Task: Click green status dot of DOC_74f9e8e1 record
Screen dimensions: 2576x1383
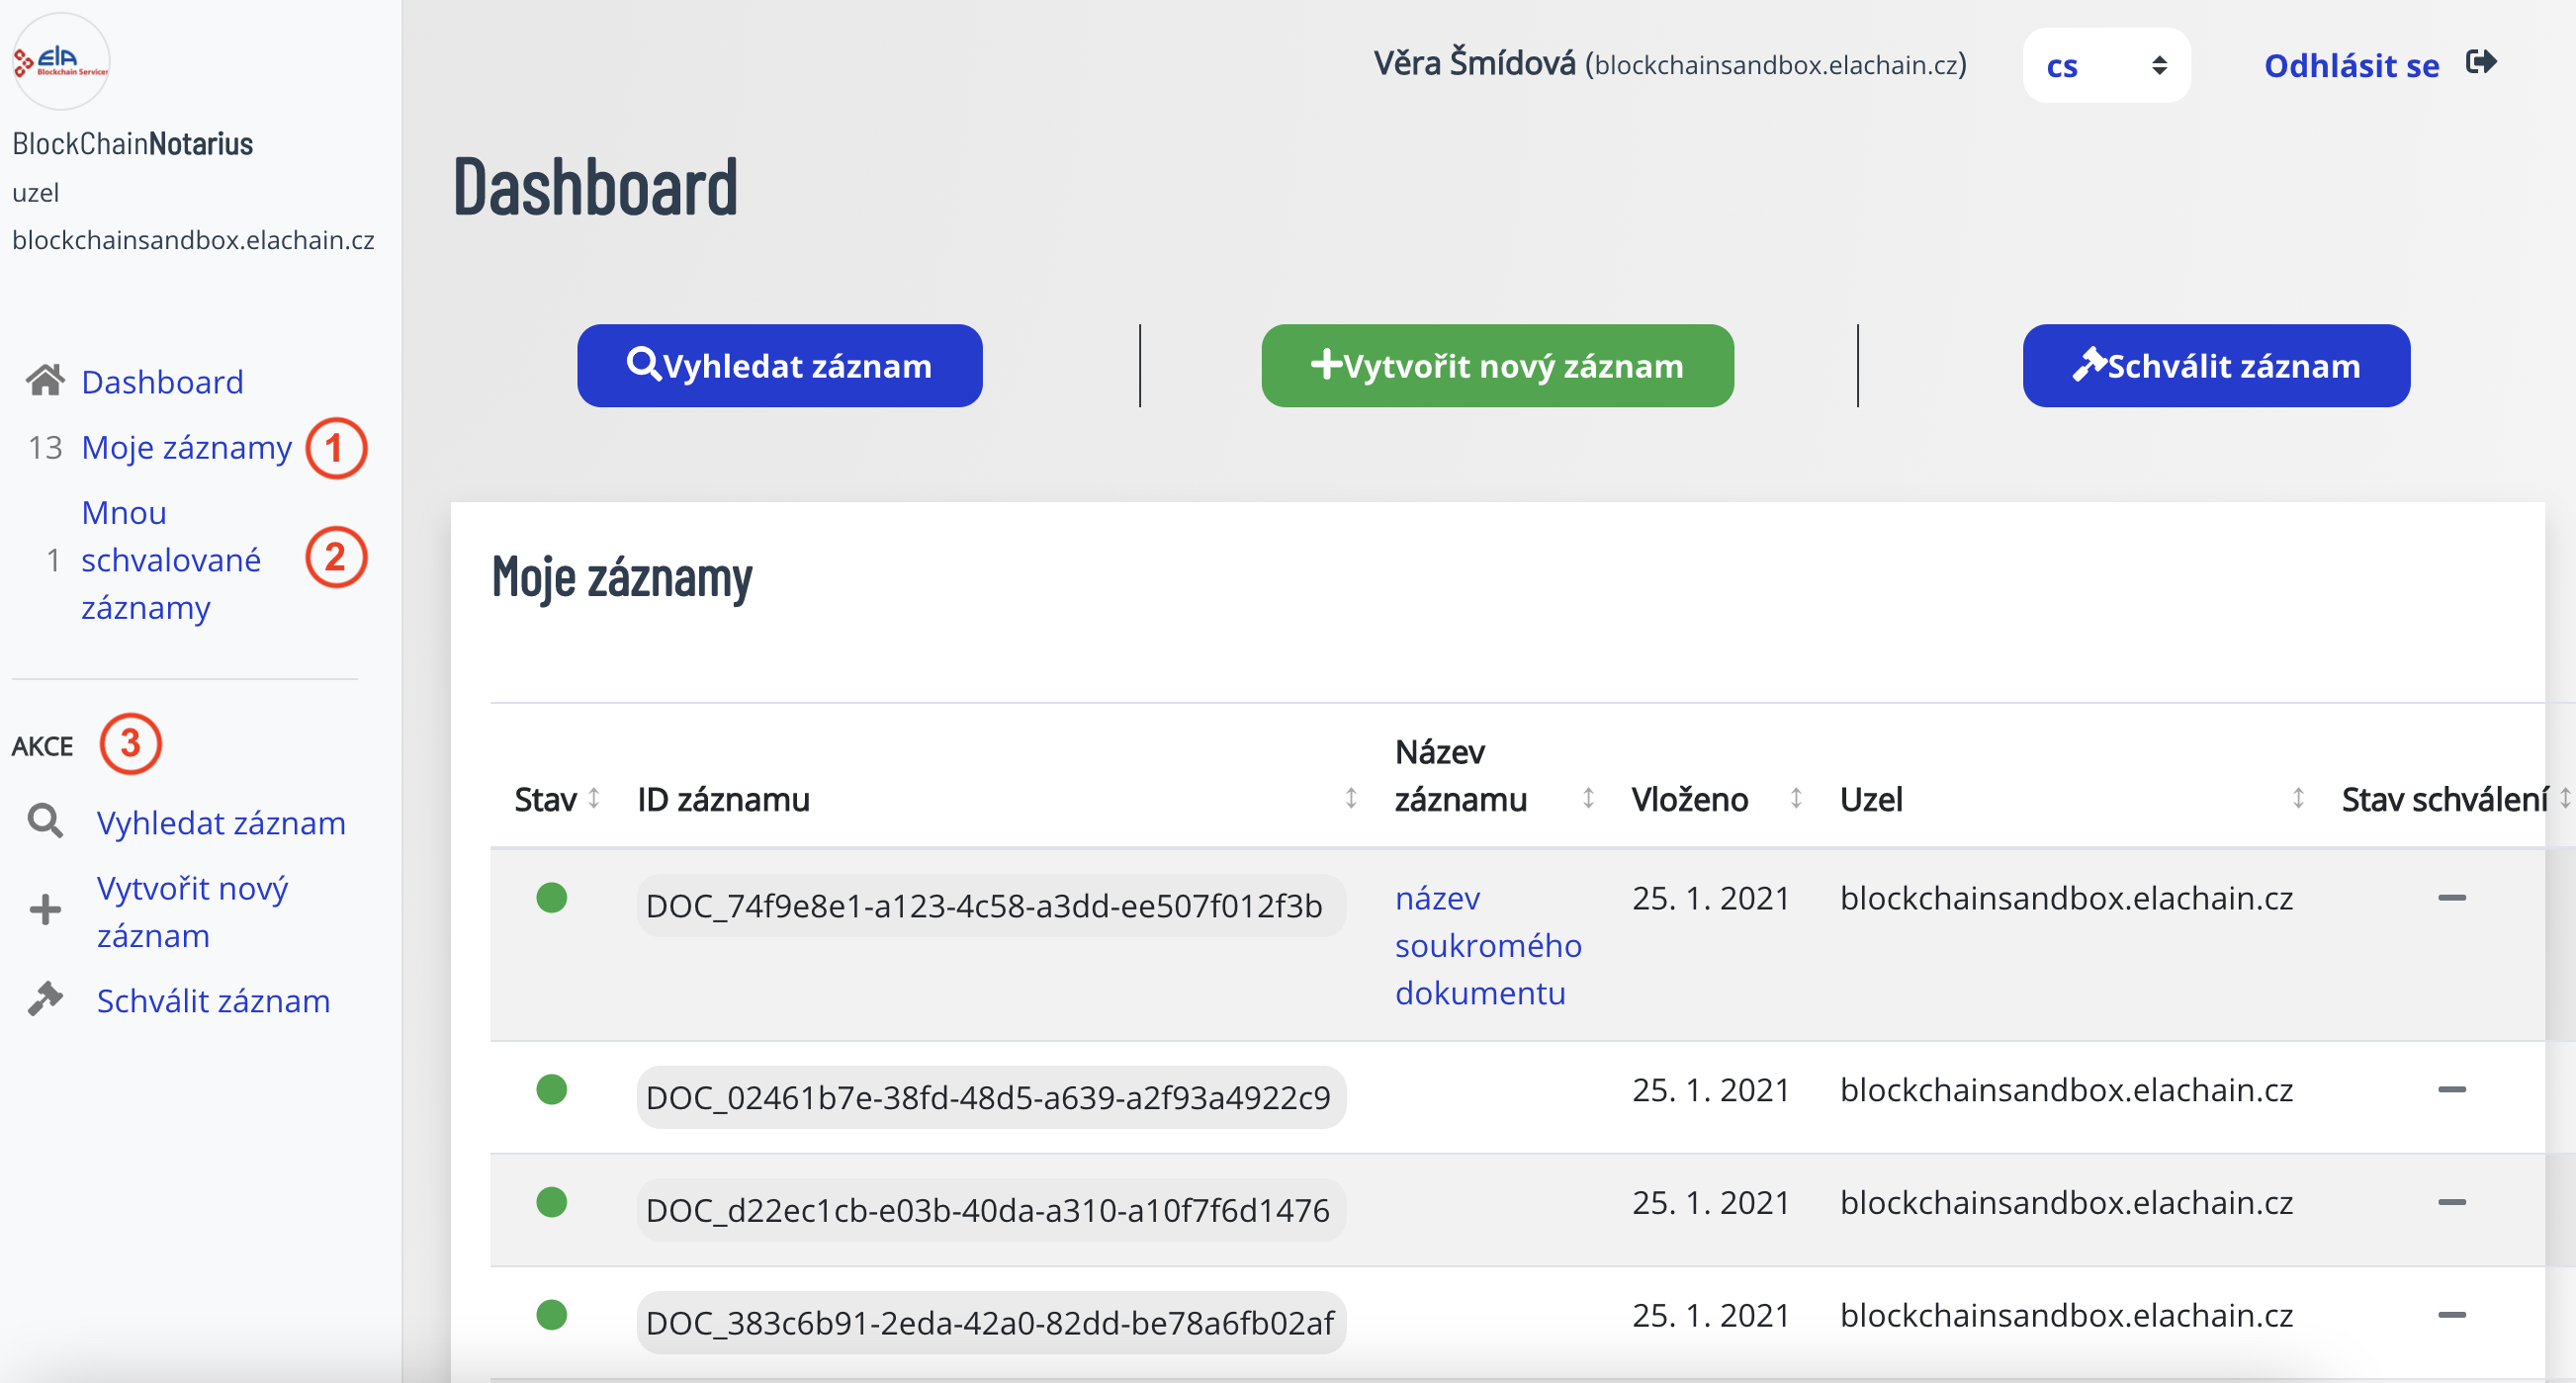Action: (x=551, y=898)
